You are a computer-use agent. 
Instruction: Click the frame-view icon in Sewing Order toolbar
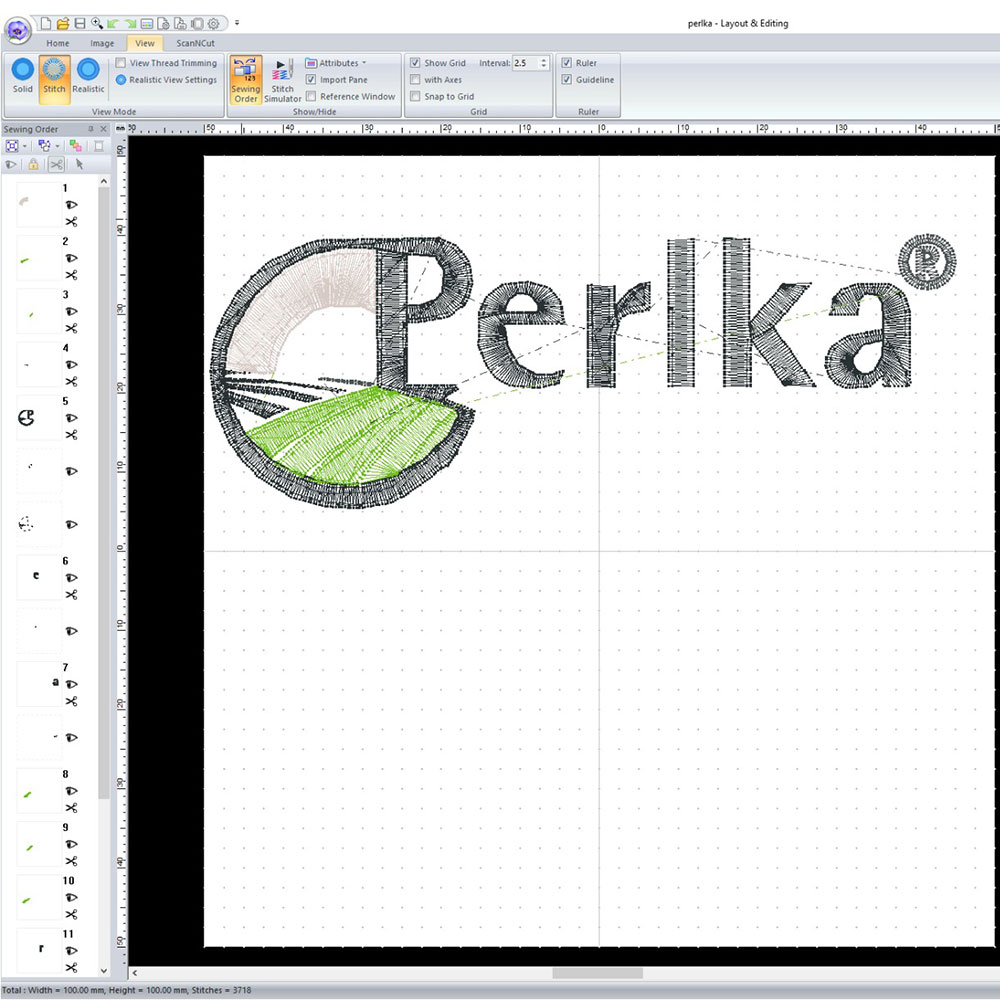coord(11,146)
